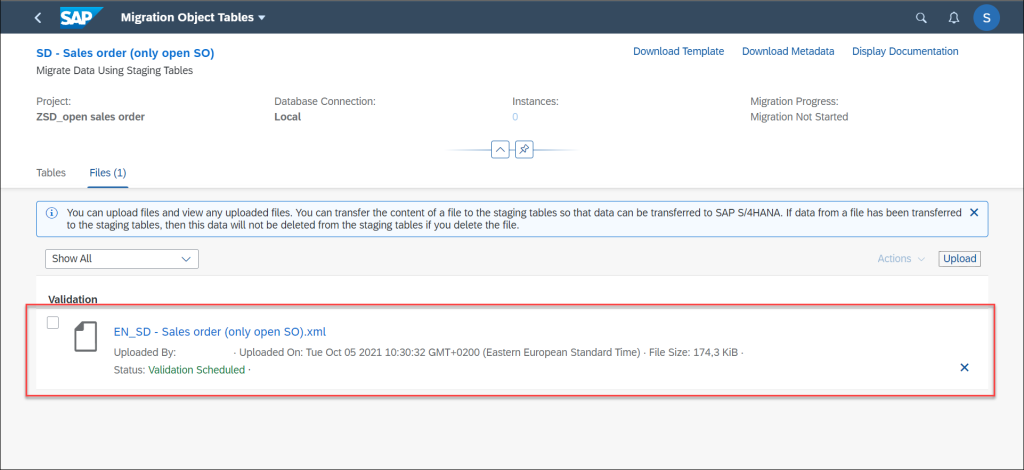Close the information message strip

pos(974,213)
